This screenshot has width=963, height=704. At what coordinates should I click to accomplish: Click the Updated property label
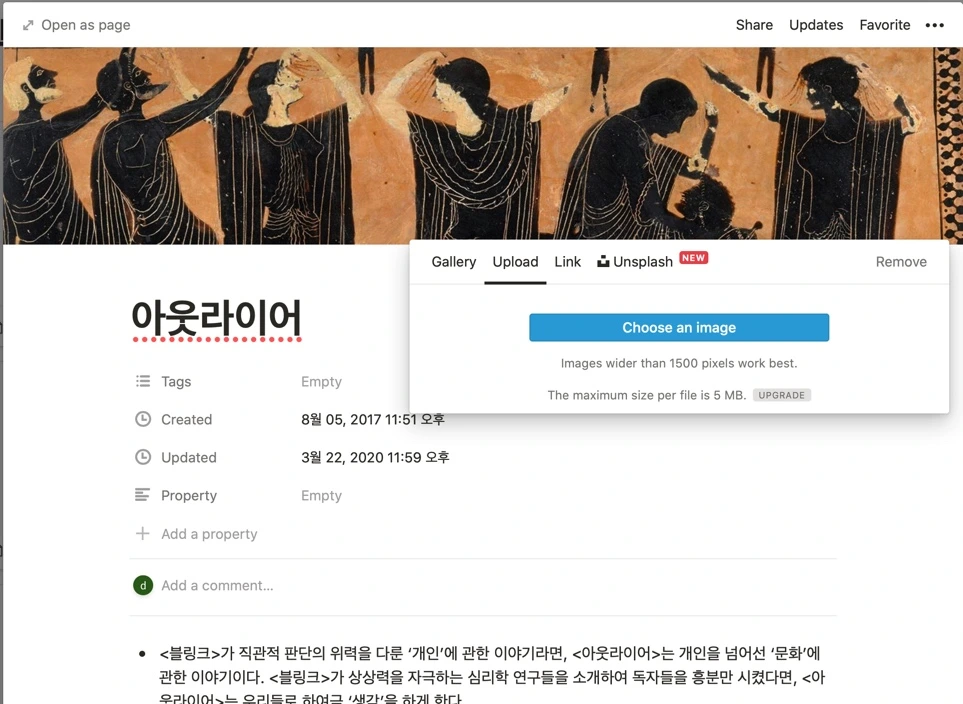click(x=189, y=458)
